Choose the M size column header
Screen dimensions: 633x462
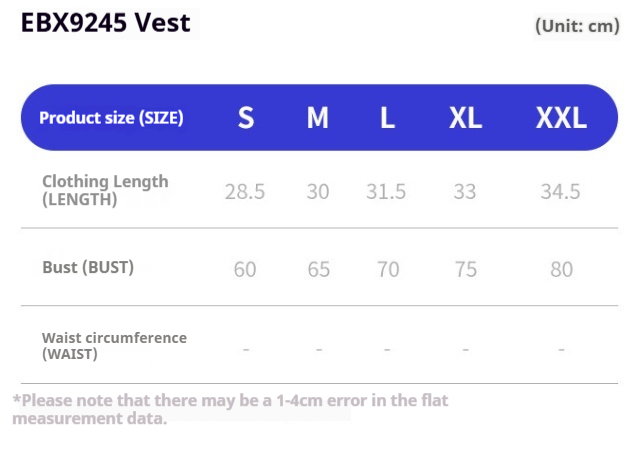[x=317, y=118]
